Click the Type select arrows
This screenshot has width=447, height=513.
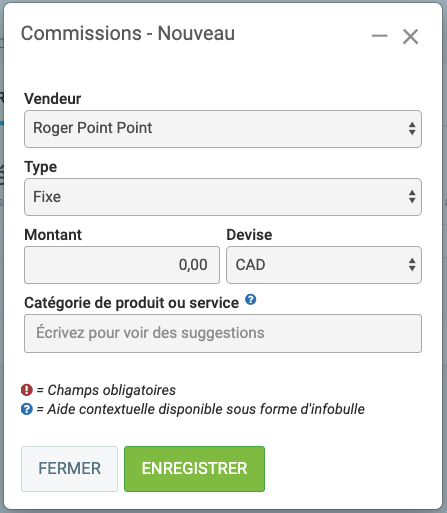coord(412,197)
